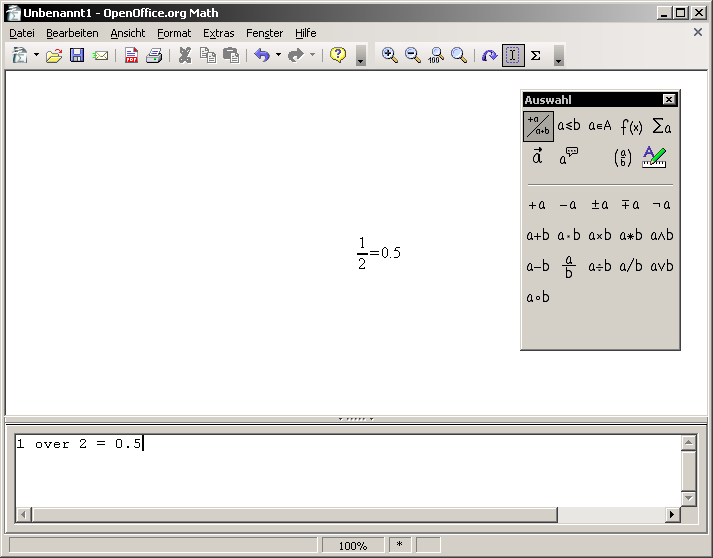Toggle the Formats category with ruler icon

tap(655, 157)
